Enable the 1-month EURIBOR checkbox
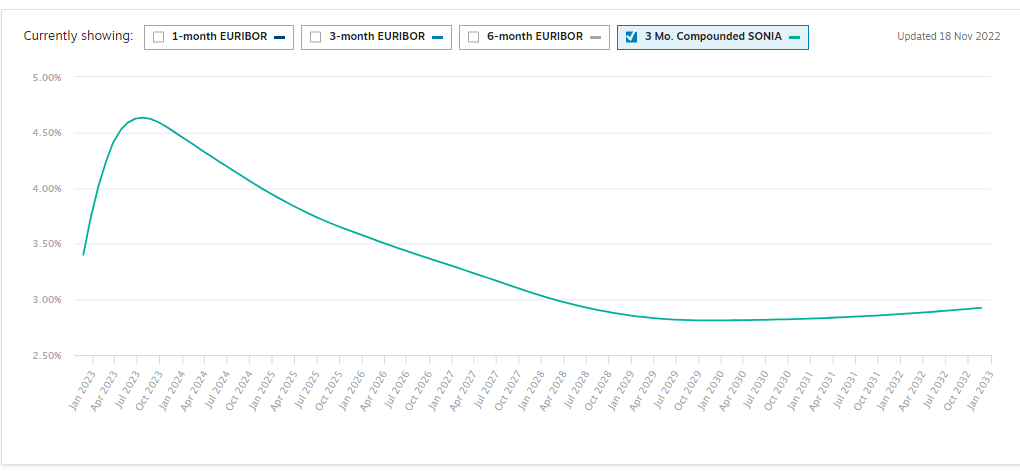Image resolution: width=1020 pixels, height=473 pixels. point(158,37)
